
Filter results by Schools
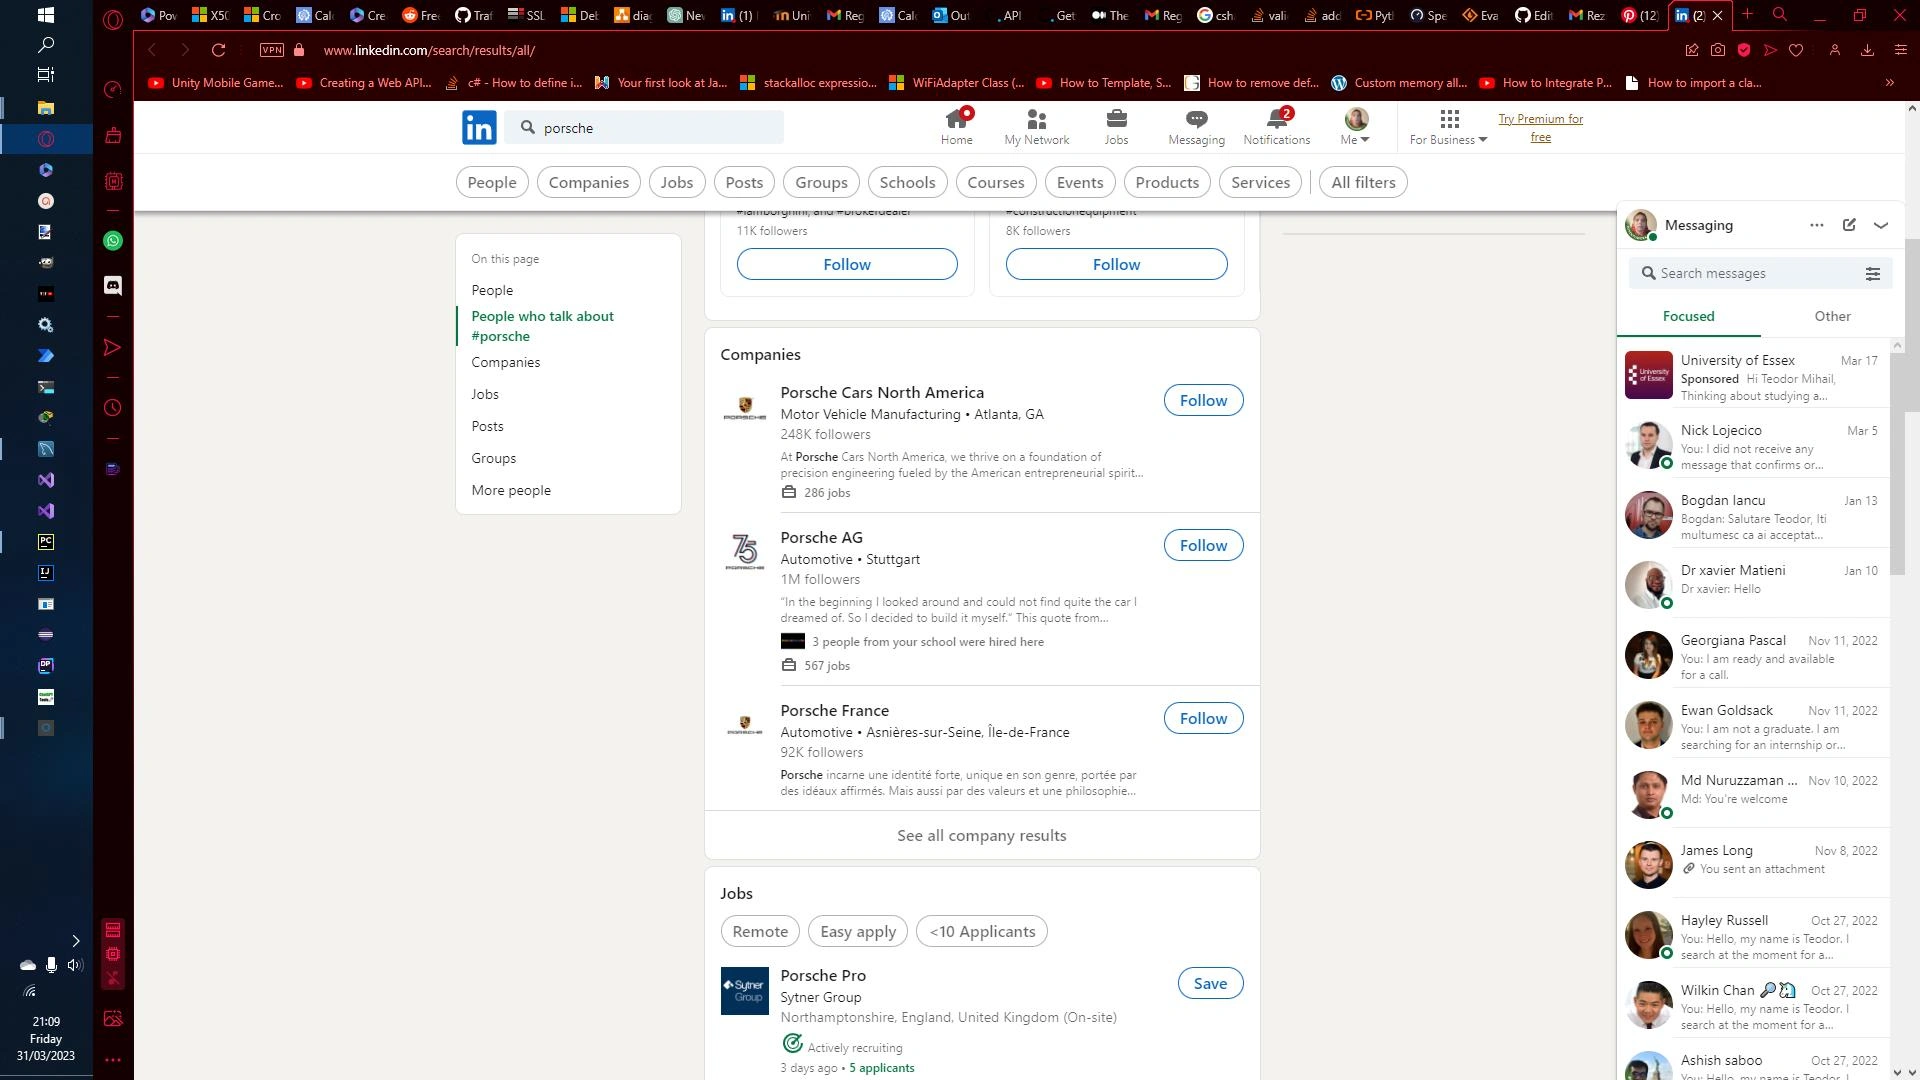click(x=908, y=182)
